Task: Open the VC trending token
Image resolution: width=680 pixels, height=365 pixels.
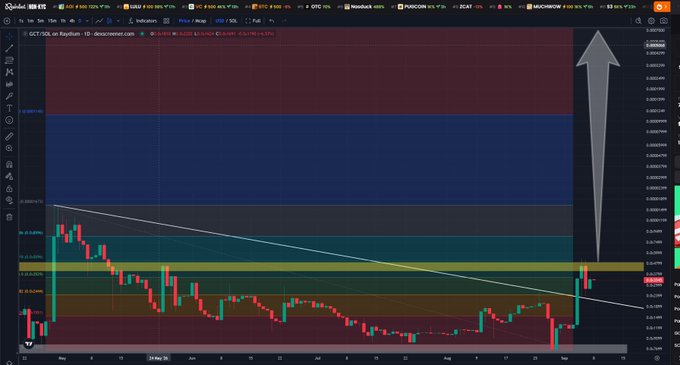Action: tap(211, 7)
